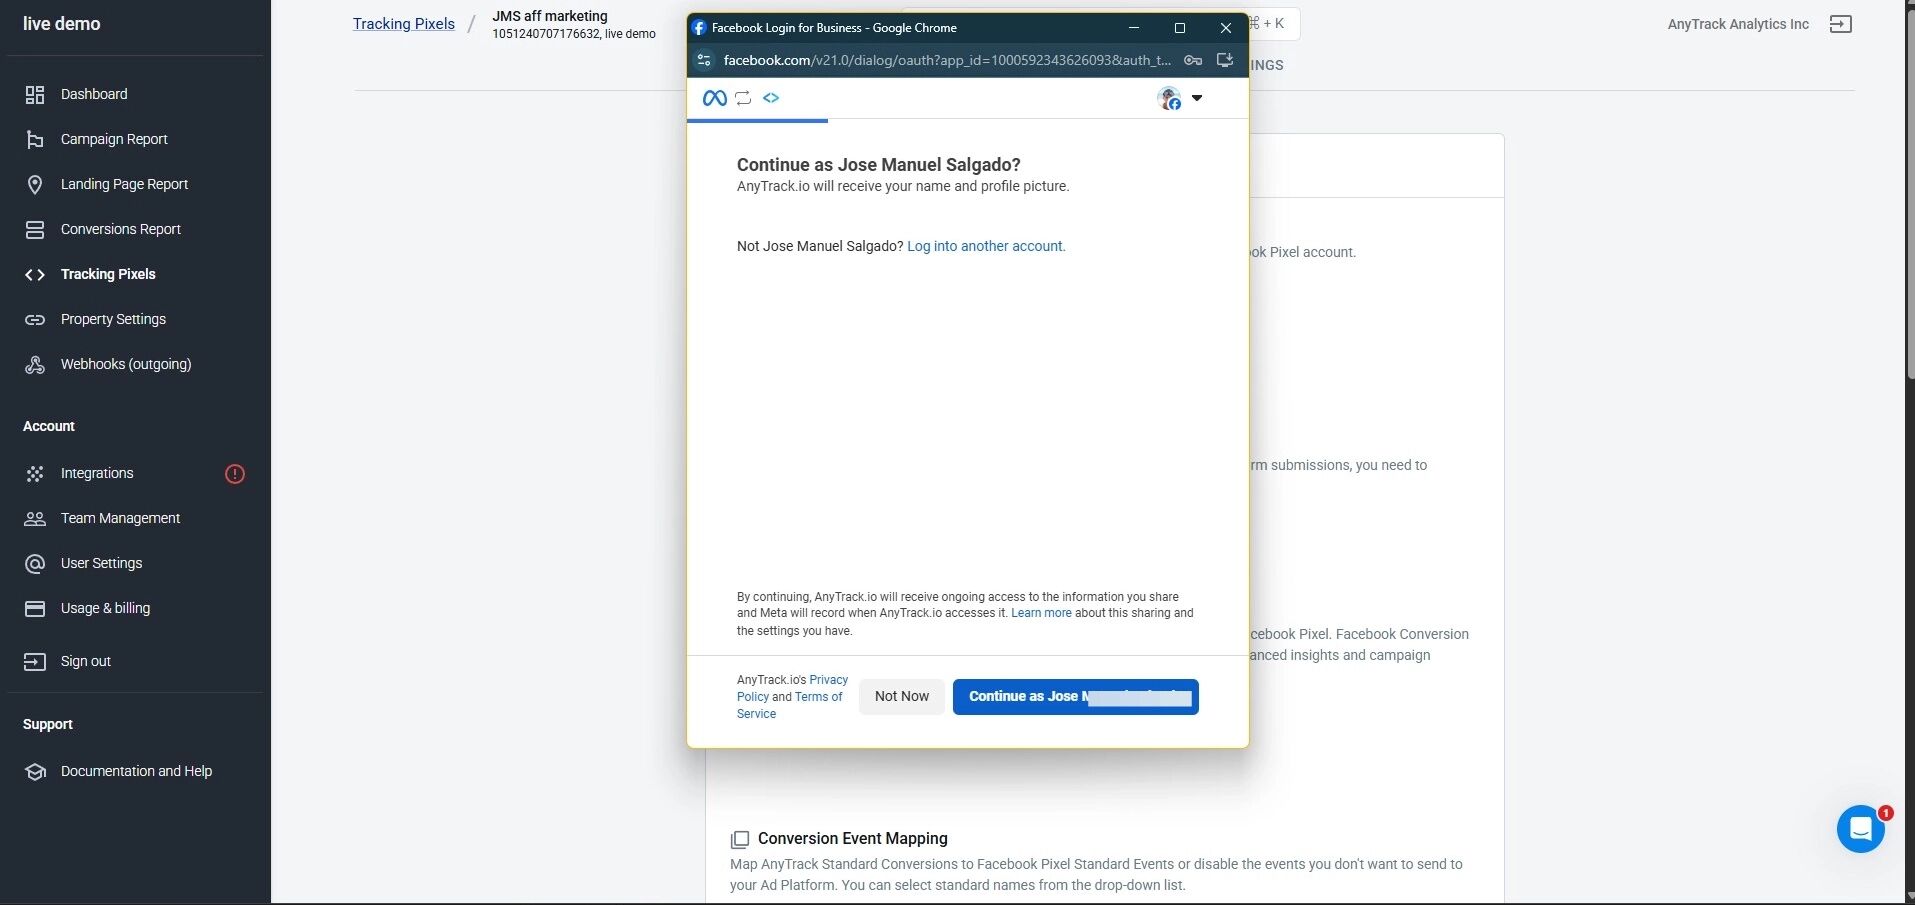Click the blue Continue as Jose button
Image resolution: width=1915 pixels, height=905 pixels.
(x=1076, y=697)
